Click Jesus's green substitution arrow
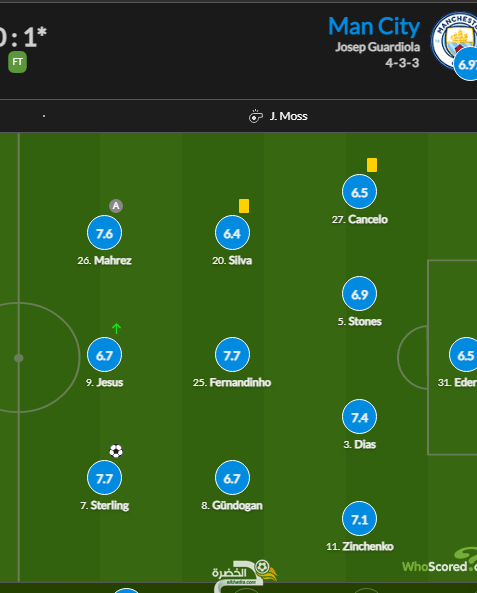The width and height of the screenshot is (477, 593). coord(117,328)
